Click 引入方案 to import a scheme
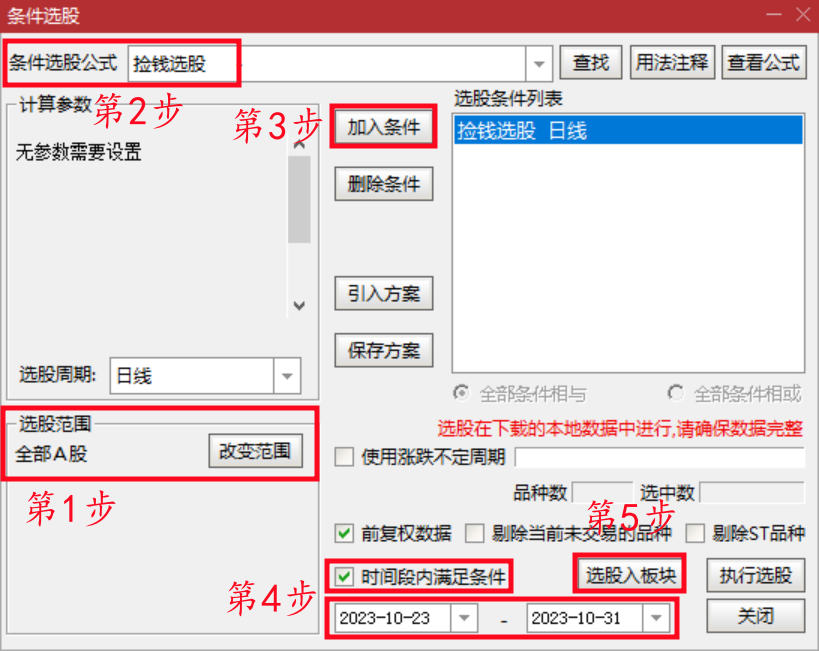The image size is (819, 651). (384, 293)
